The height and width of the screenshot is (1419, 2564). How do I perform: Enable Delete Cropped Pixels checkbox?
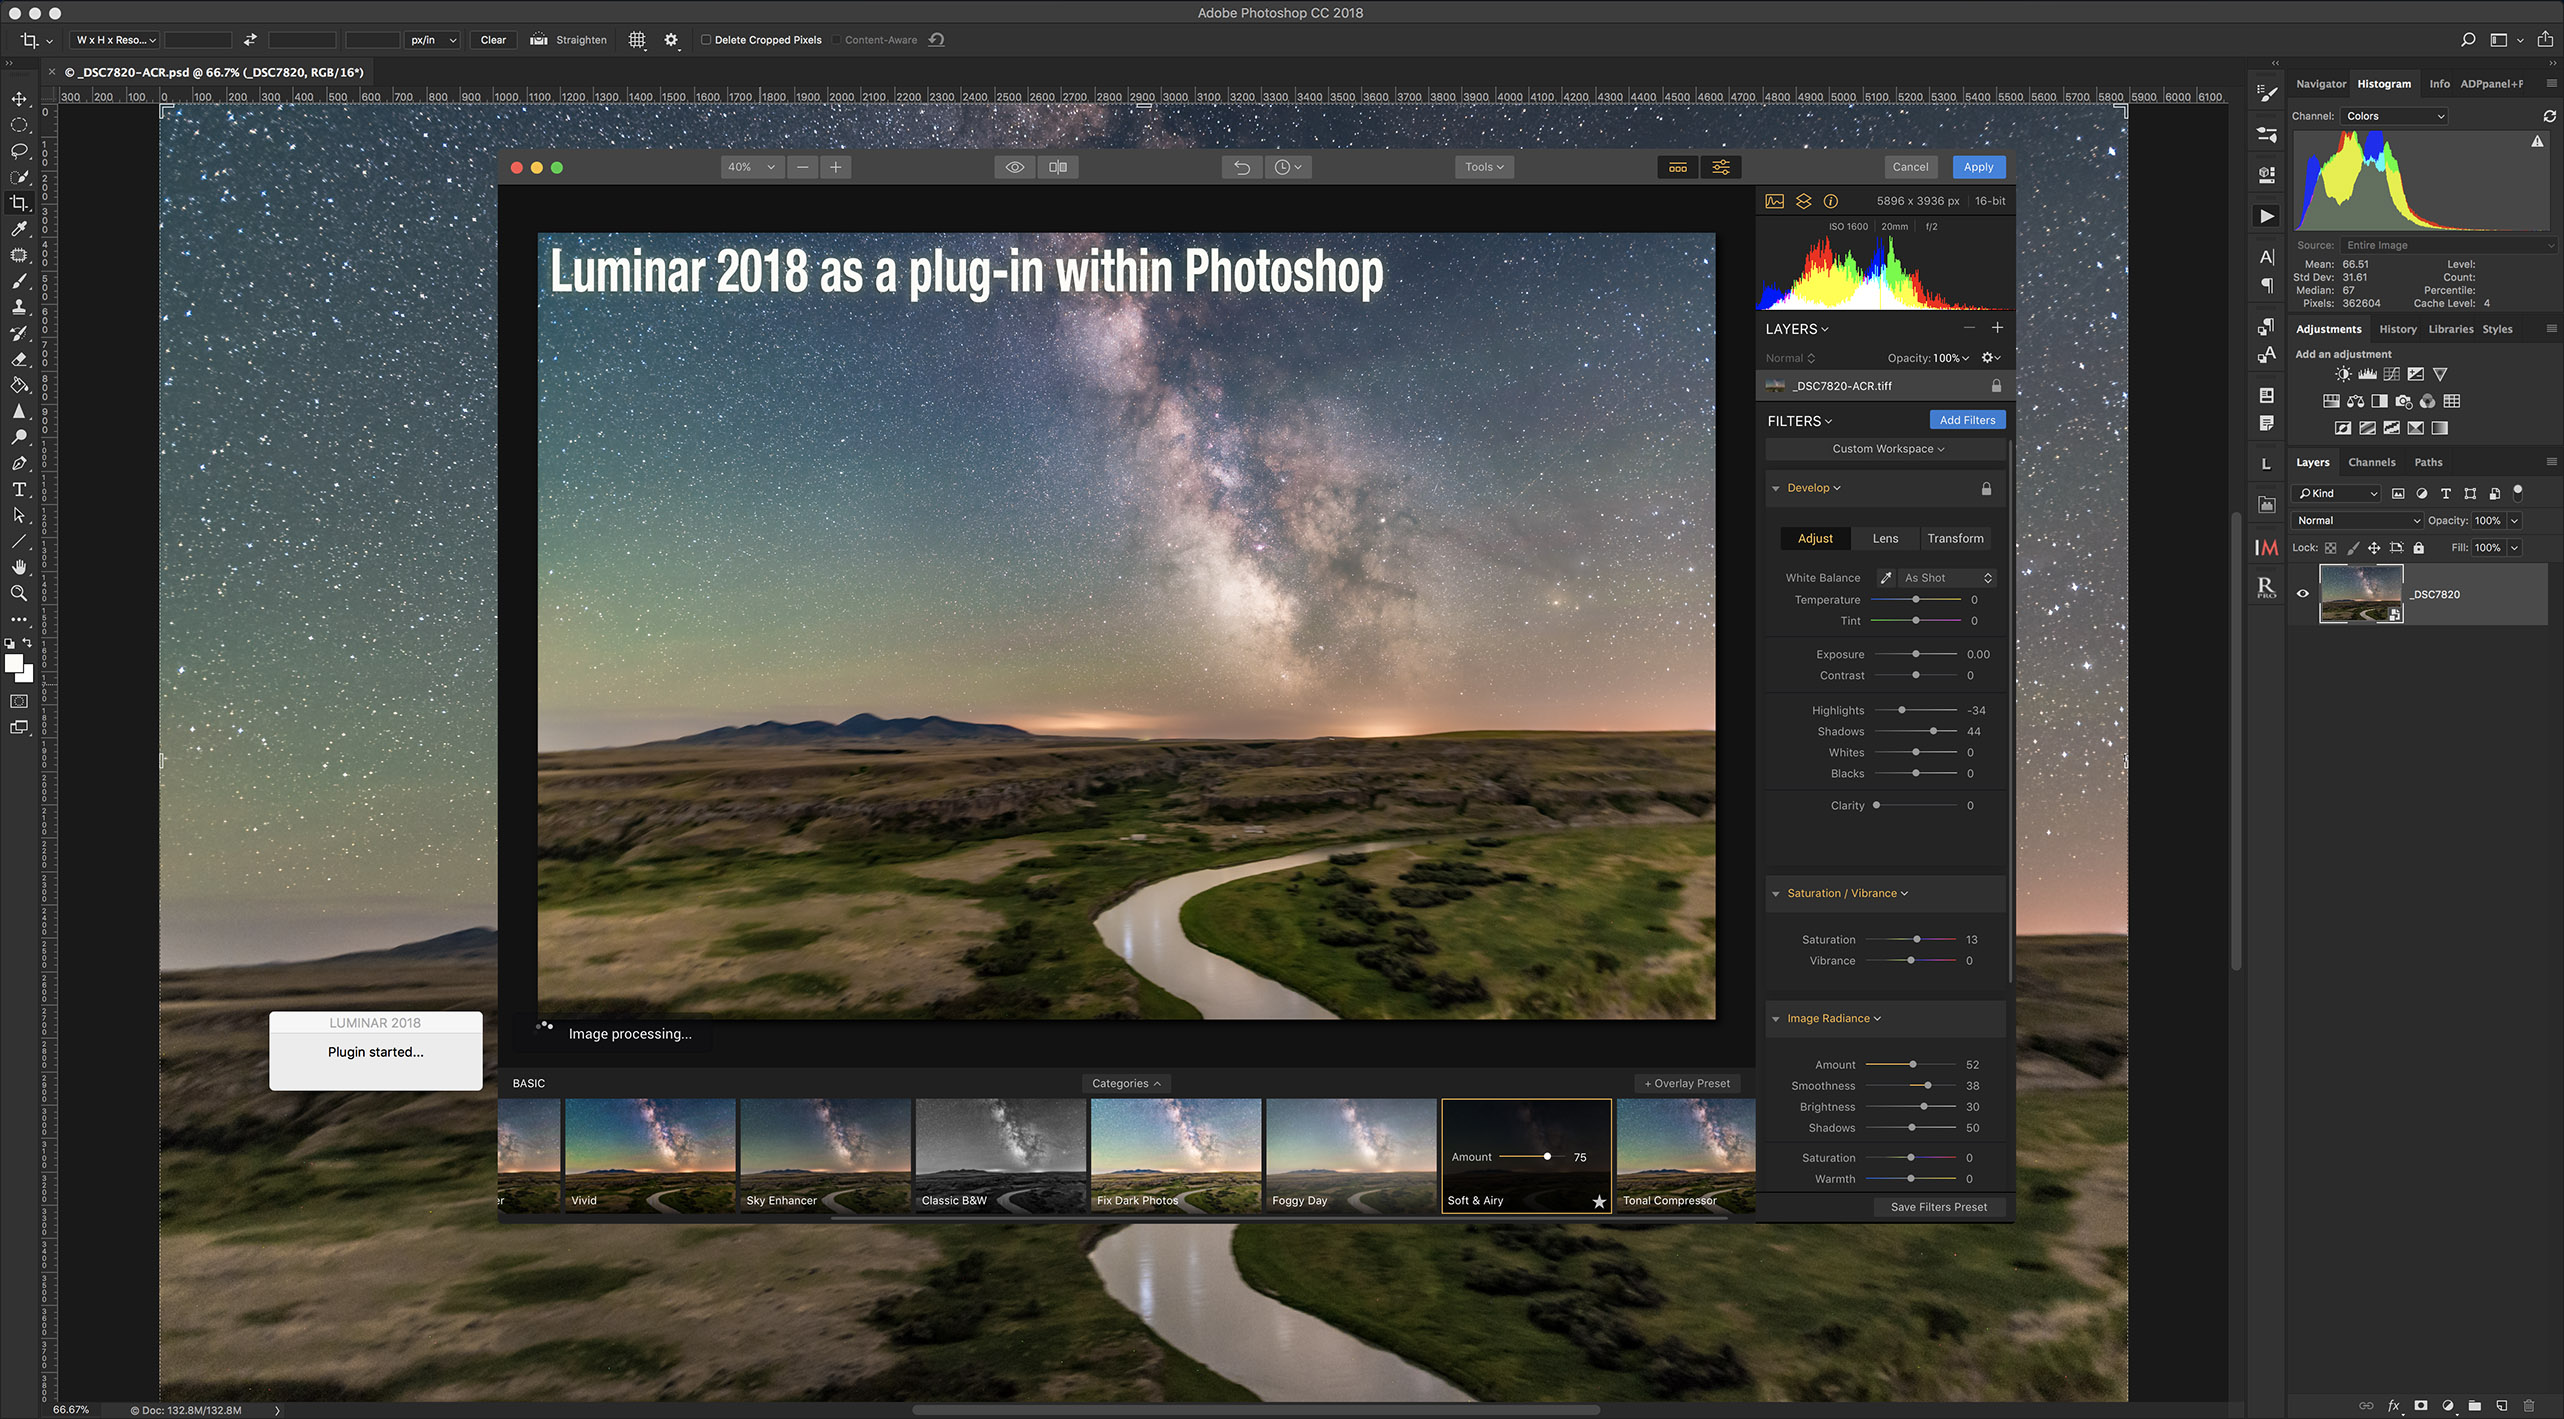click(x=706, y=40)
